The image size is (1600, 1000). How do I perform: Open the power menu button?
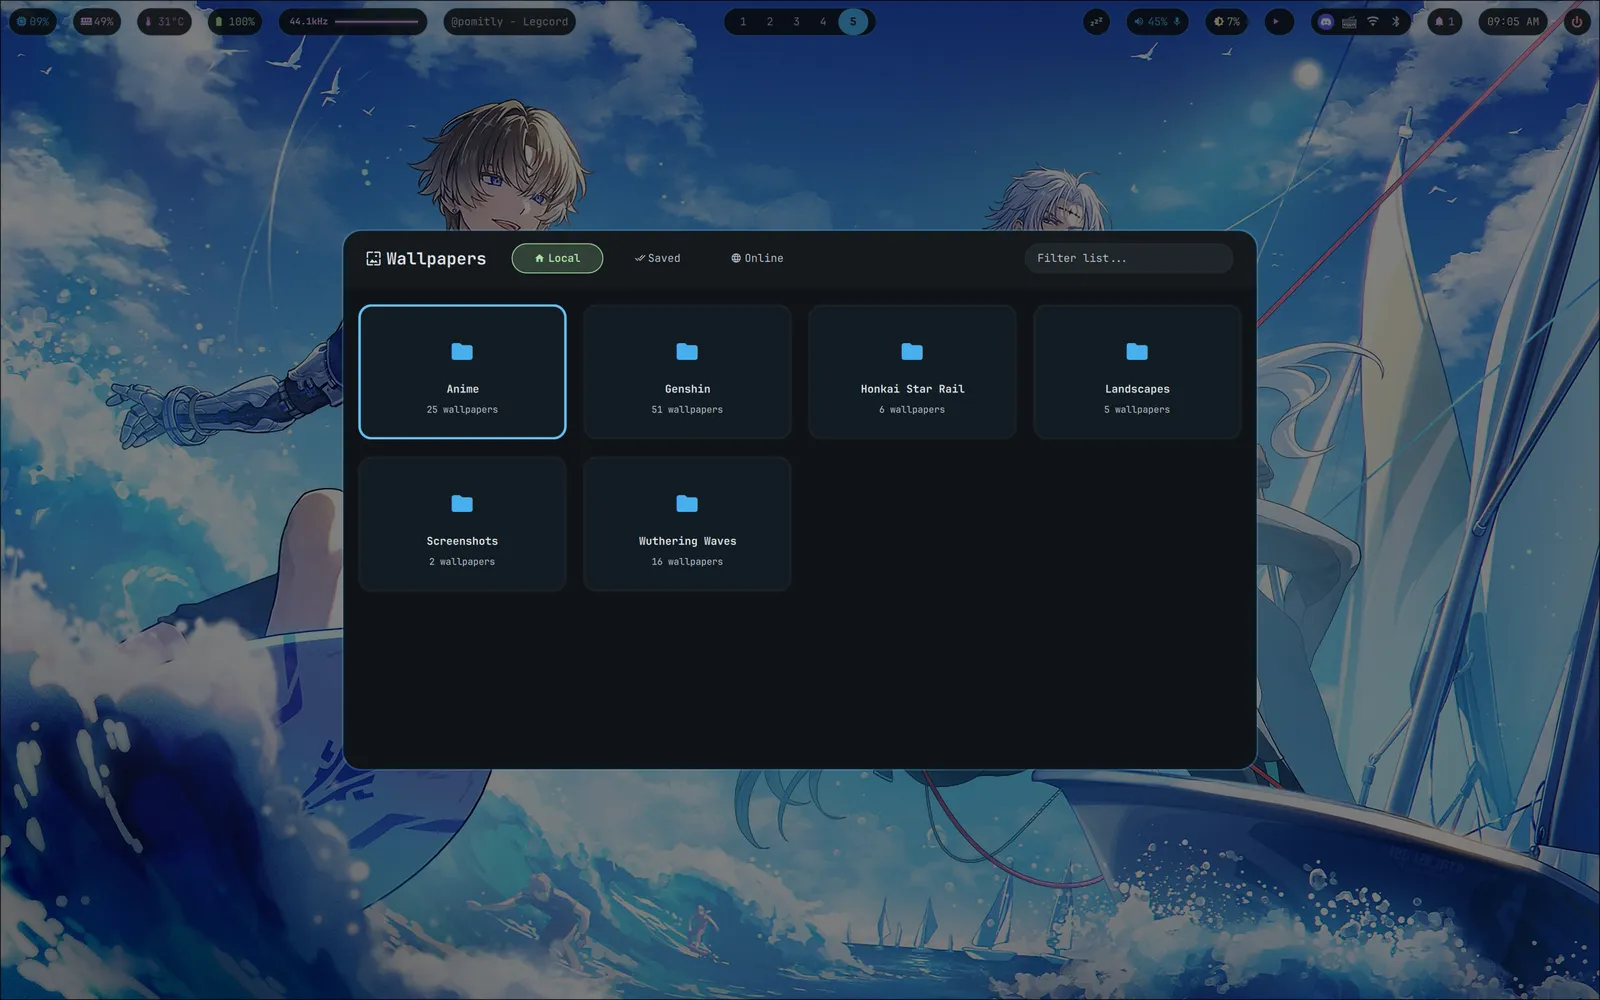pos(1577,21)
